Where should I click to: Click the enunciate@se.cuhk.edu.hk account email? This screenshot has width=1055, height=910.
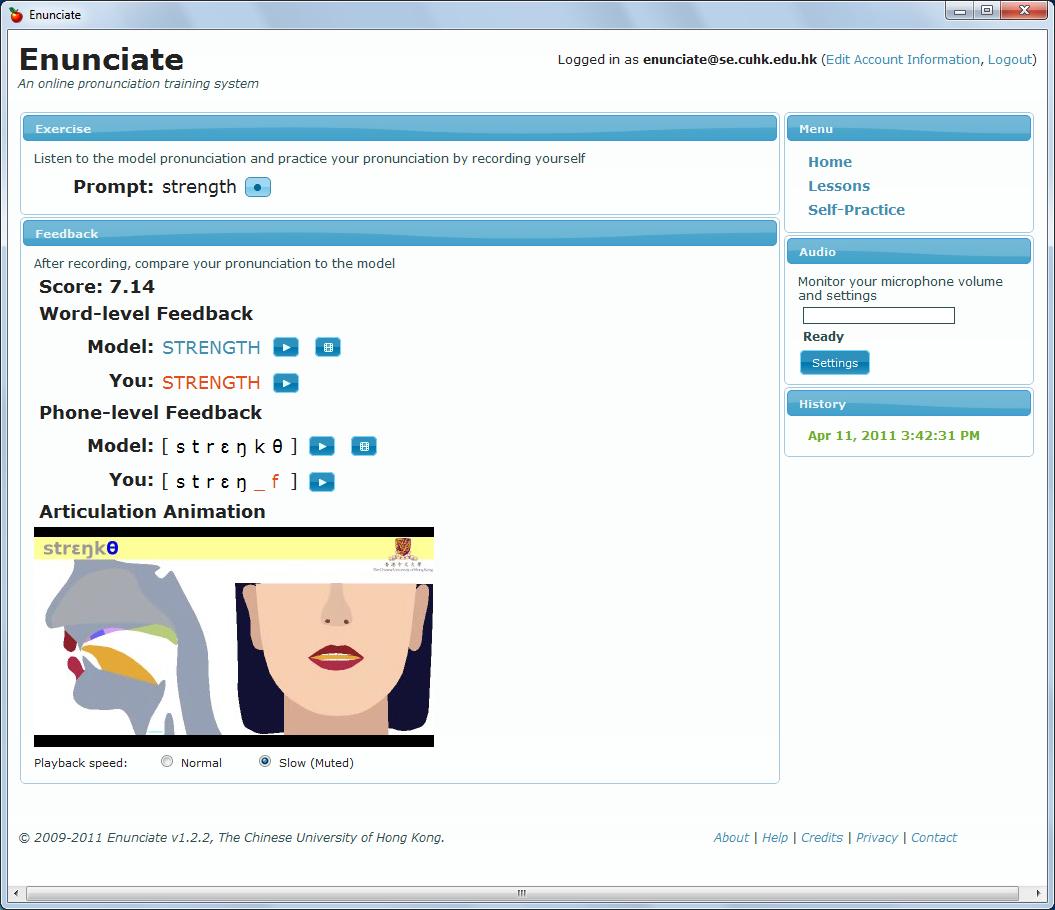(x=730, y=59)
